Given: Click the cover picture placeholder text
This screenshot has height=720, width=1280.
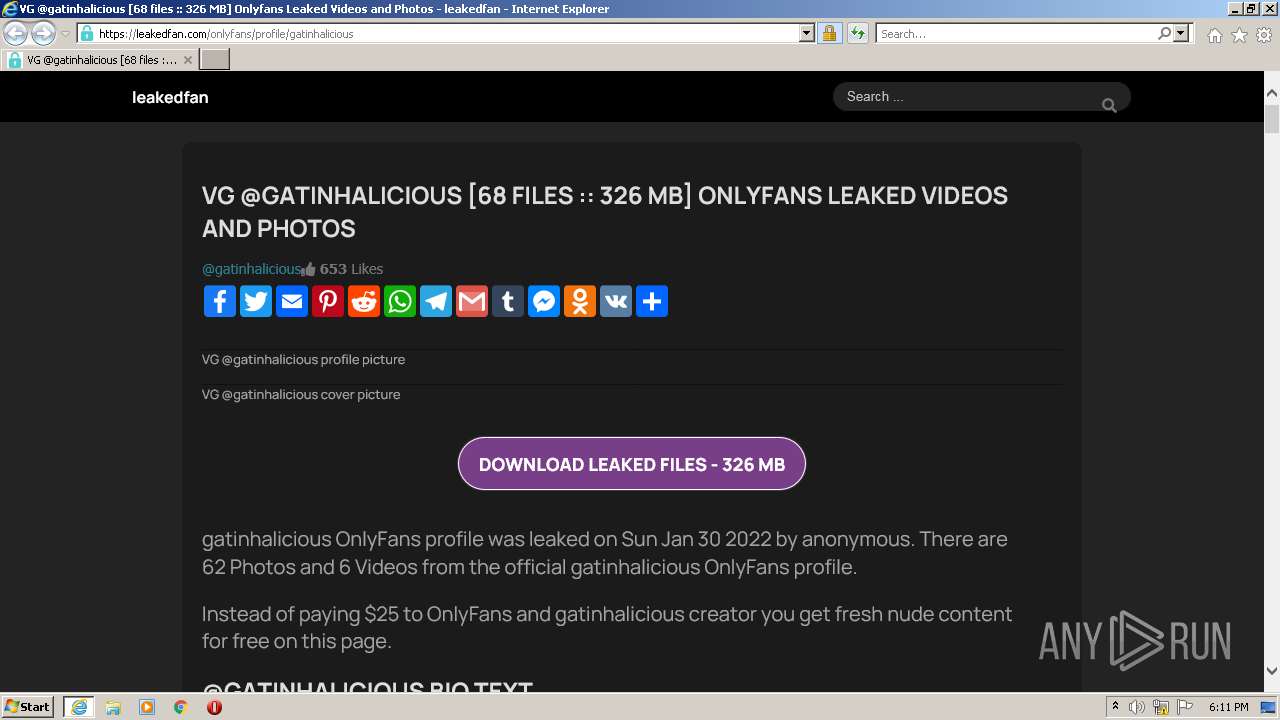Looking at the screenshot, I should pyautogui.click(x=301, y=394).
